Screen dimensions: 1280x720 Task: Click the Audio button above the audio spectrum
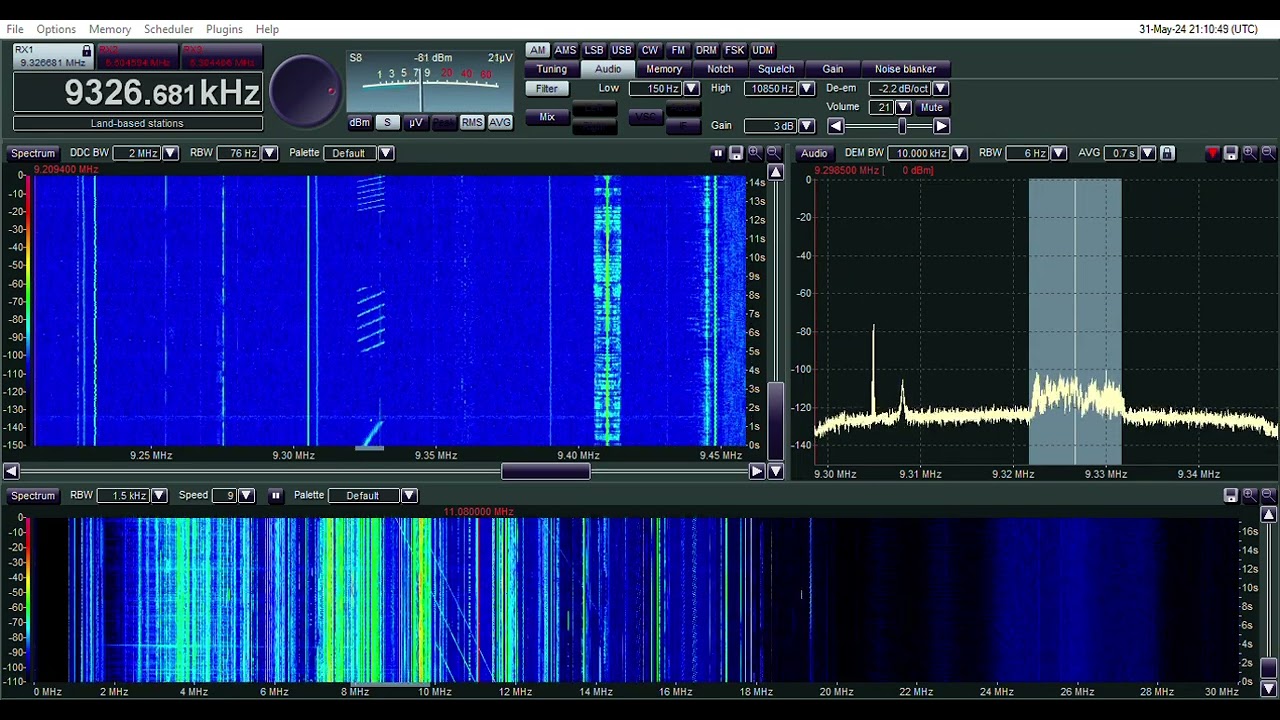click(x=814, y=153)
